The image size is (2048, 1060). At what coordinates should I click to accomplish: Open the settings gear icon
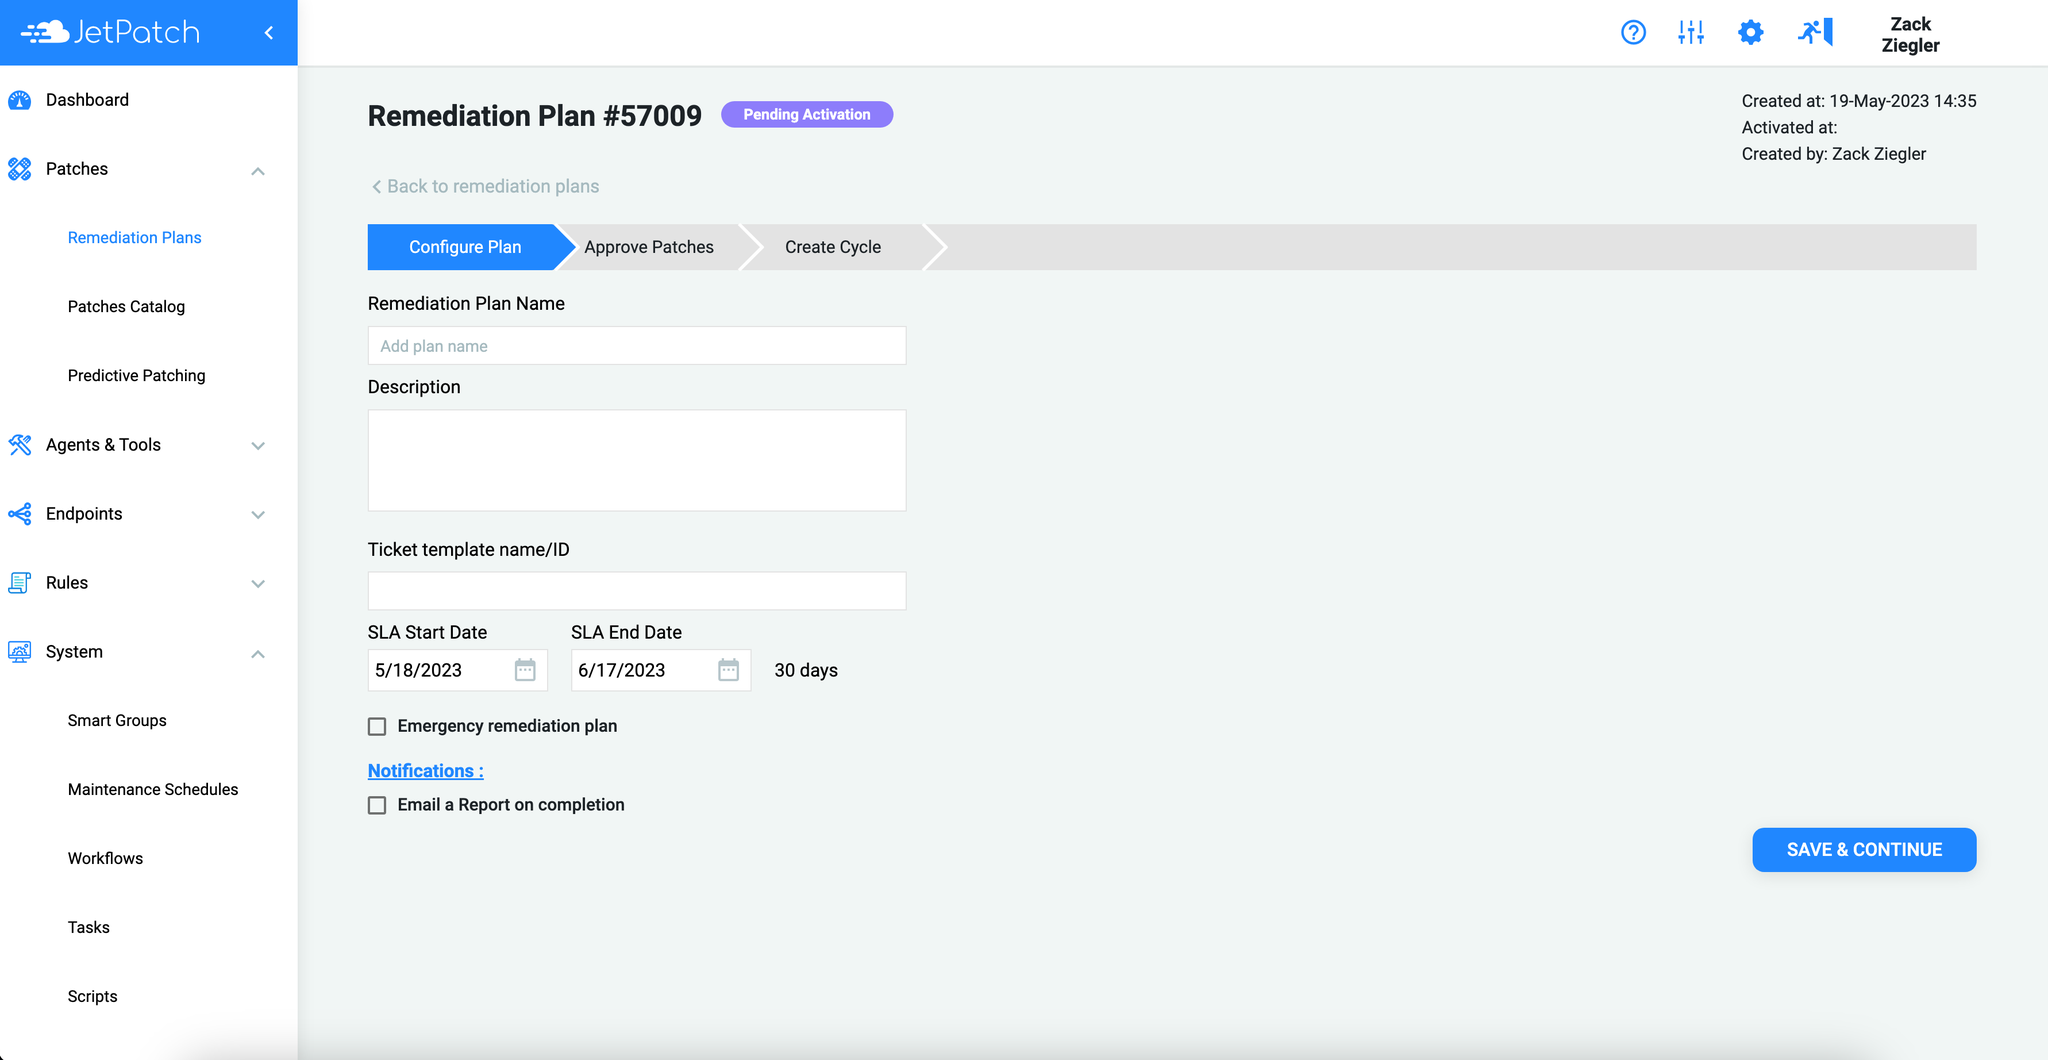click(1750, 32)
